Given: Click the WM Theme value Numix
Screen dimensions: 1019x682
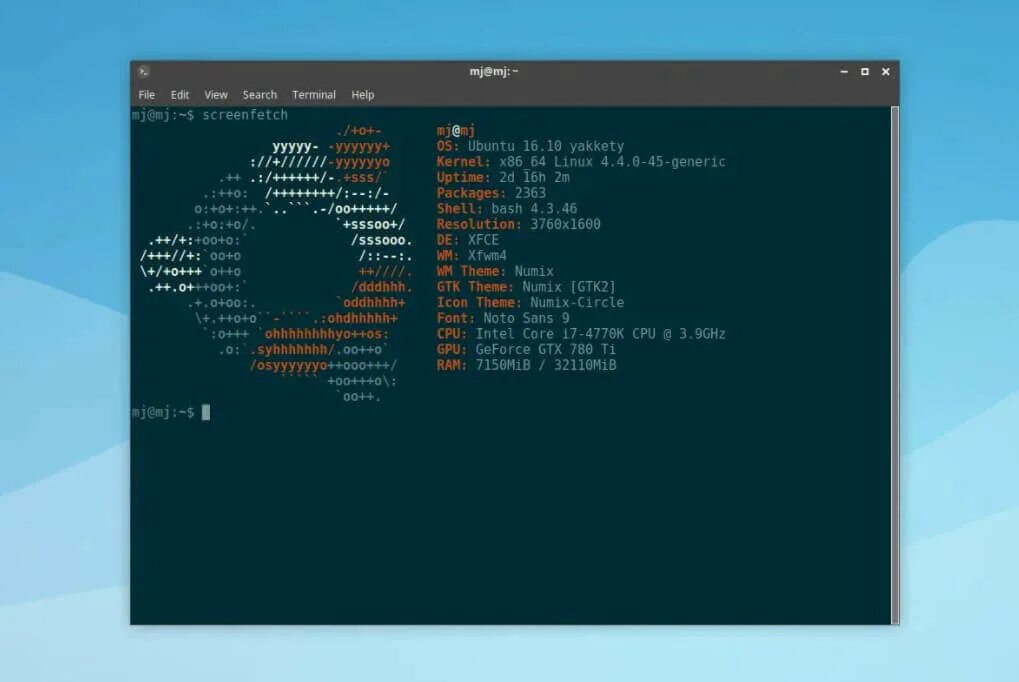Looking at the screenshot, I should [x=534, y=271].
